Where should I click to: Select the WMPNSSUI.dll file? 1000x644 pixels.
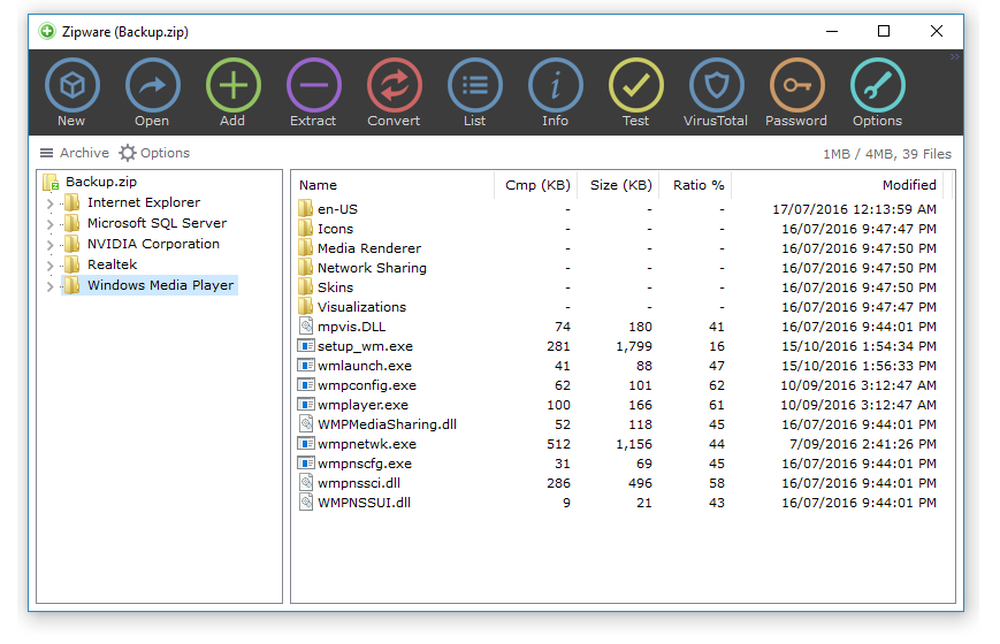[618, 502]
